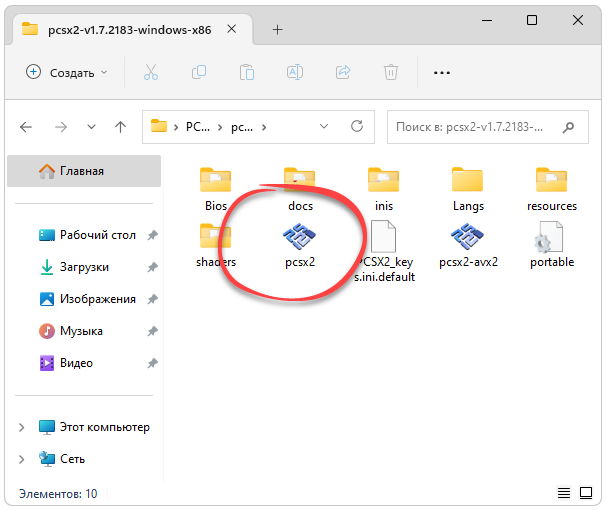
Task: Open the Создать dropdown menu
Action: point(67,72)
